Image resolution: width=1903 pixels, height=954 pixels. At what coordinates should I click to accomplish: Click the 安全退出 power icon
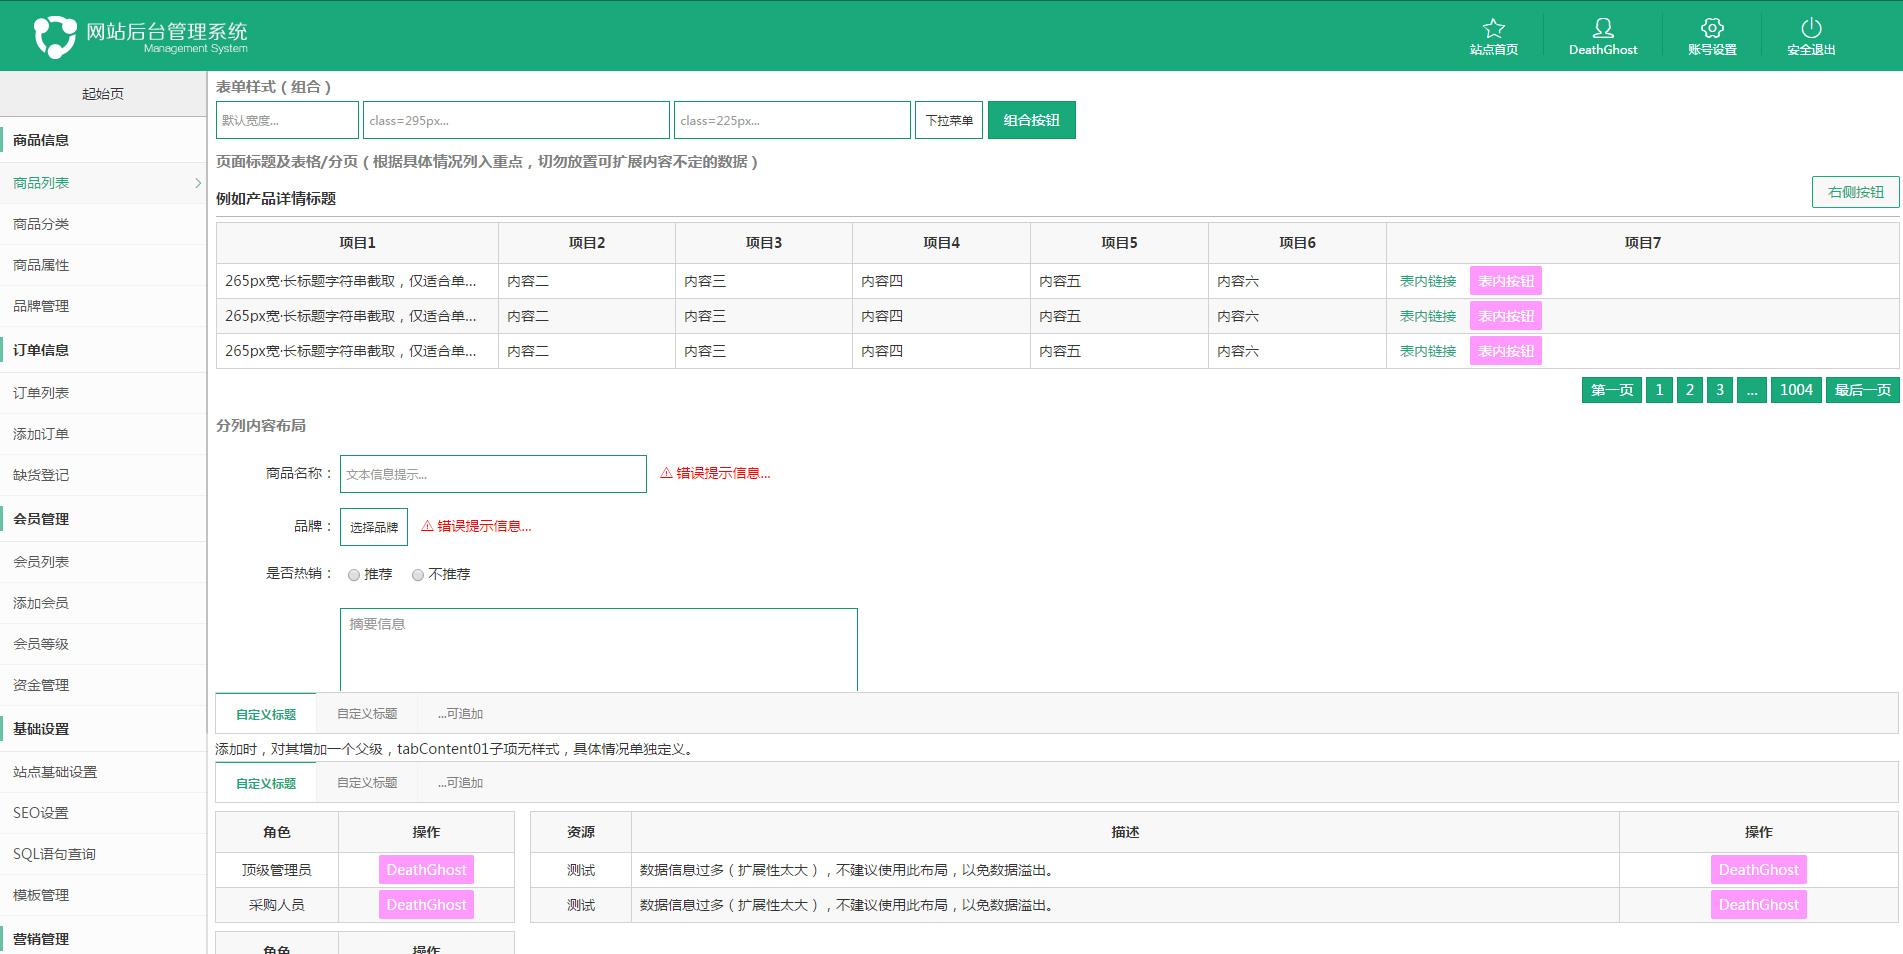coord(1810,28)
